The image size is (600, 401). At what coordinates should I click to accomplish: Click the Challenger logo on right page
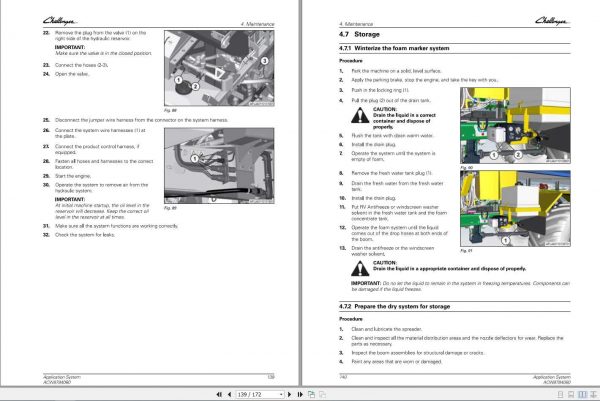pyautogui.click(x=552, y=21)
